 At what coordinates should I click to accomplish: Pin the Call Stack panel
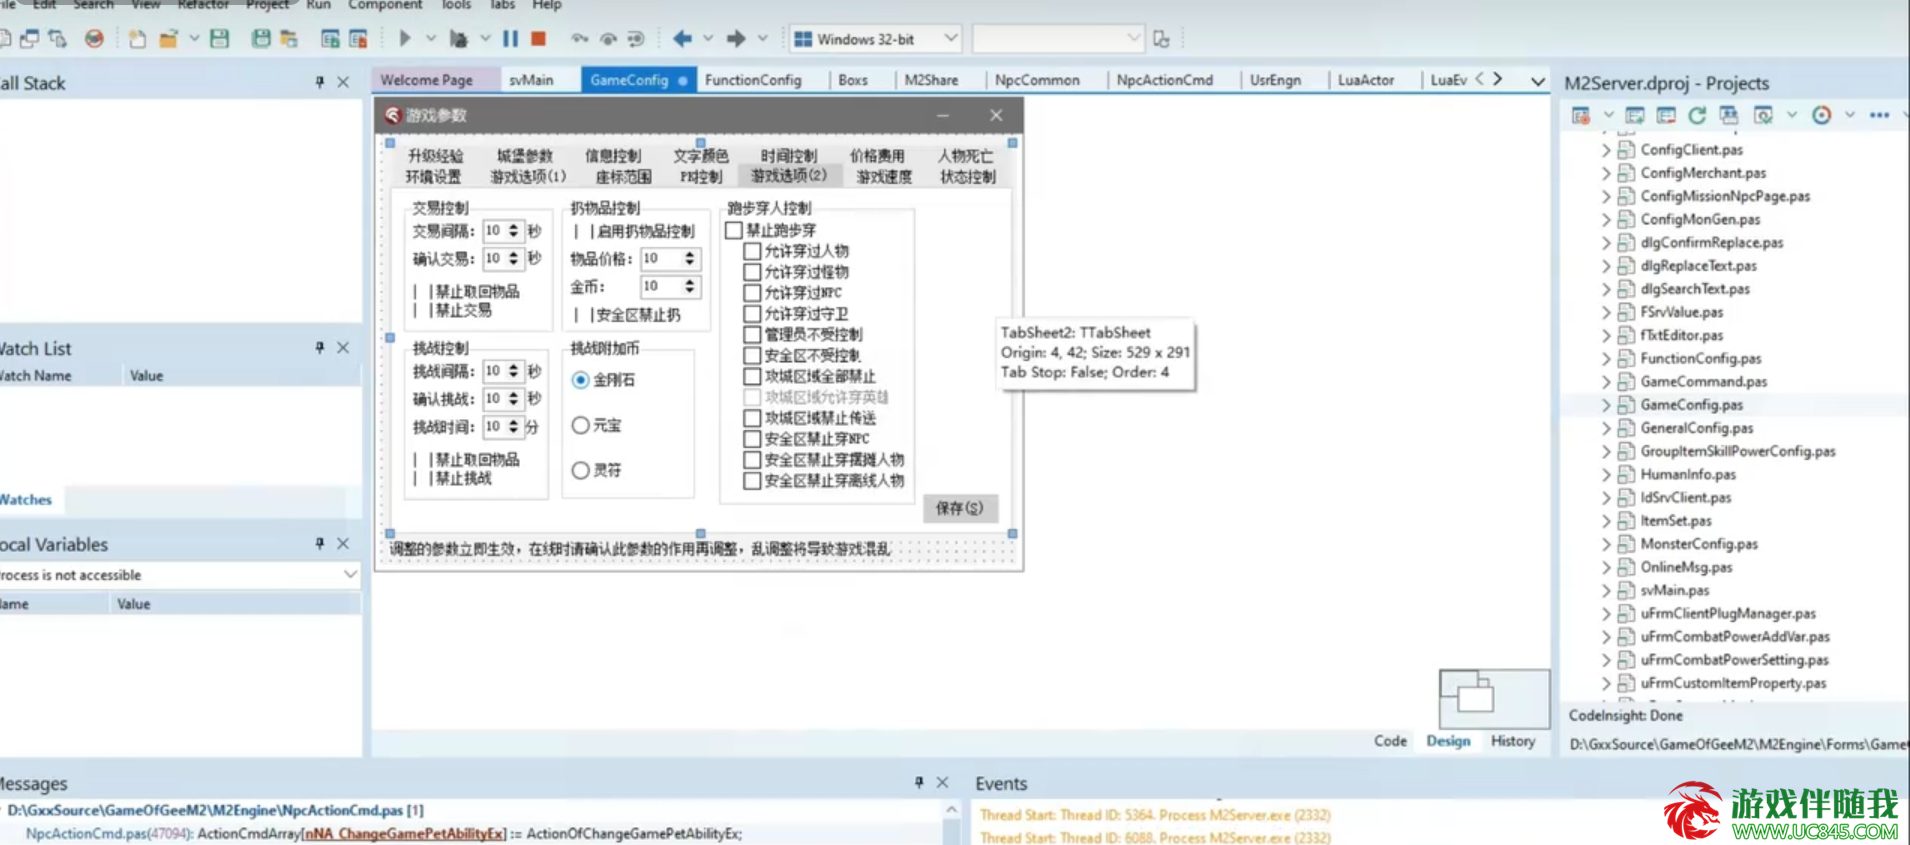coord(319,82)
